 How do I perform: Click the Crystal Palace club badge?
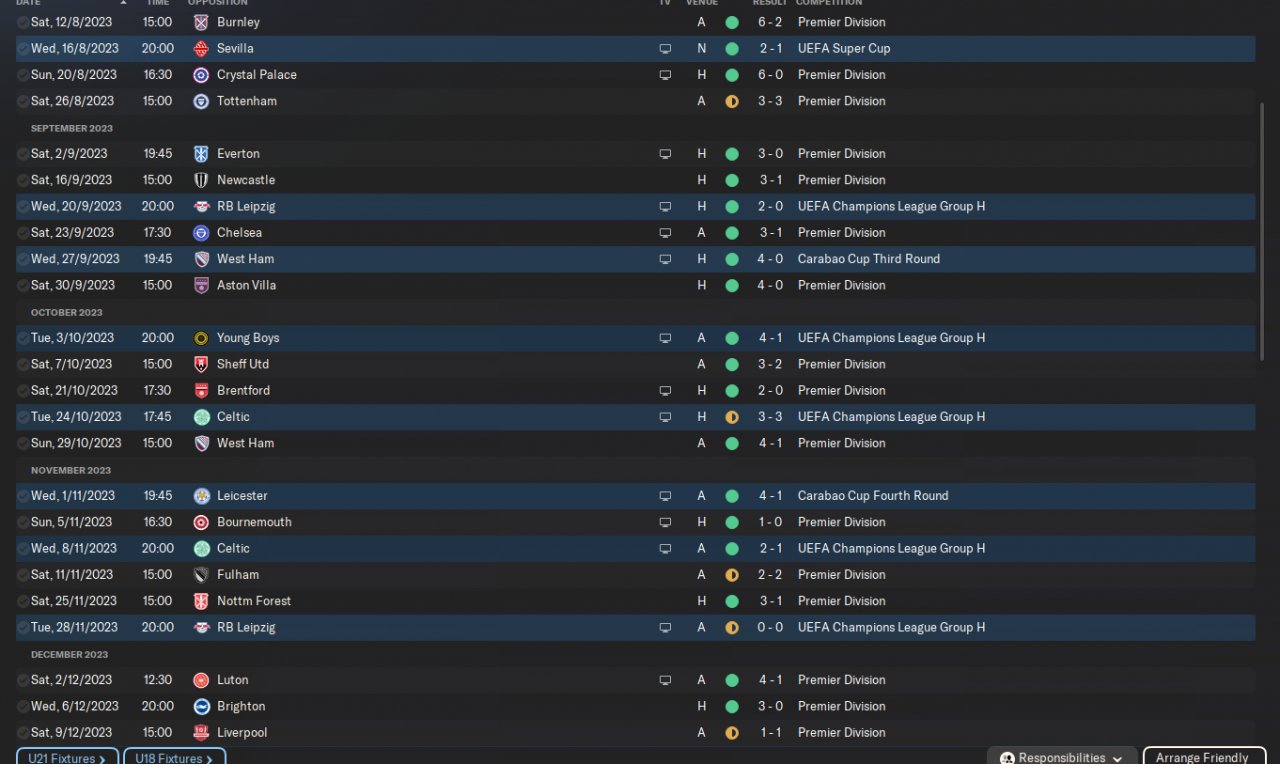201,75
